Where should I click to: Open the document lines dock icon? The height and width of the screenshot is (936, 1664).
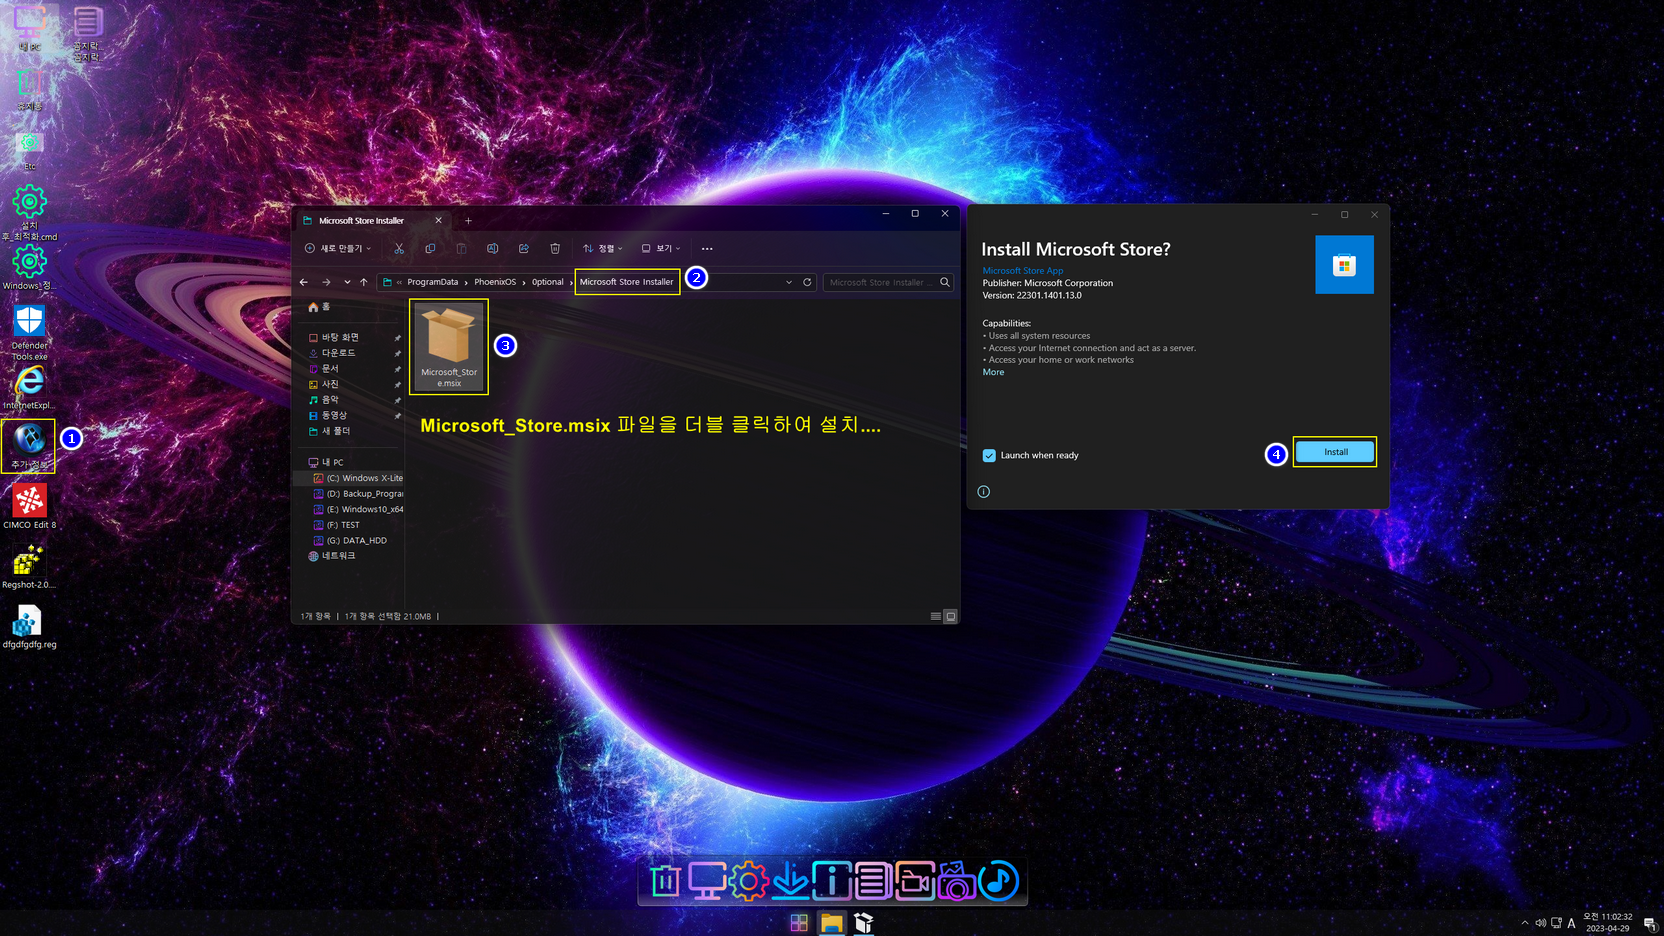tap(873, 881)
